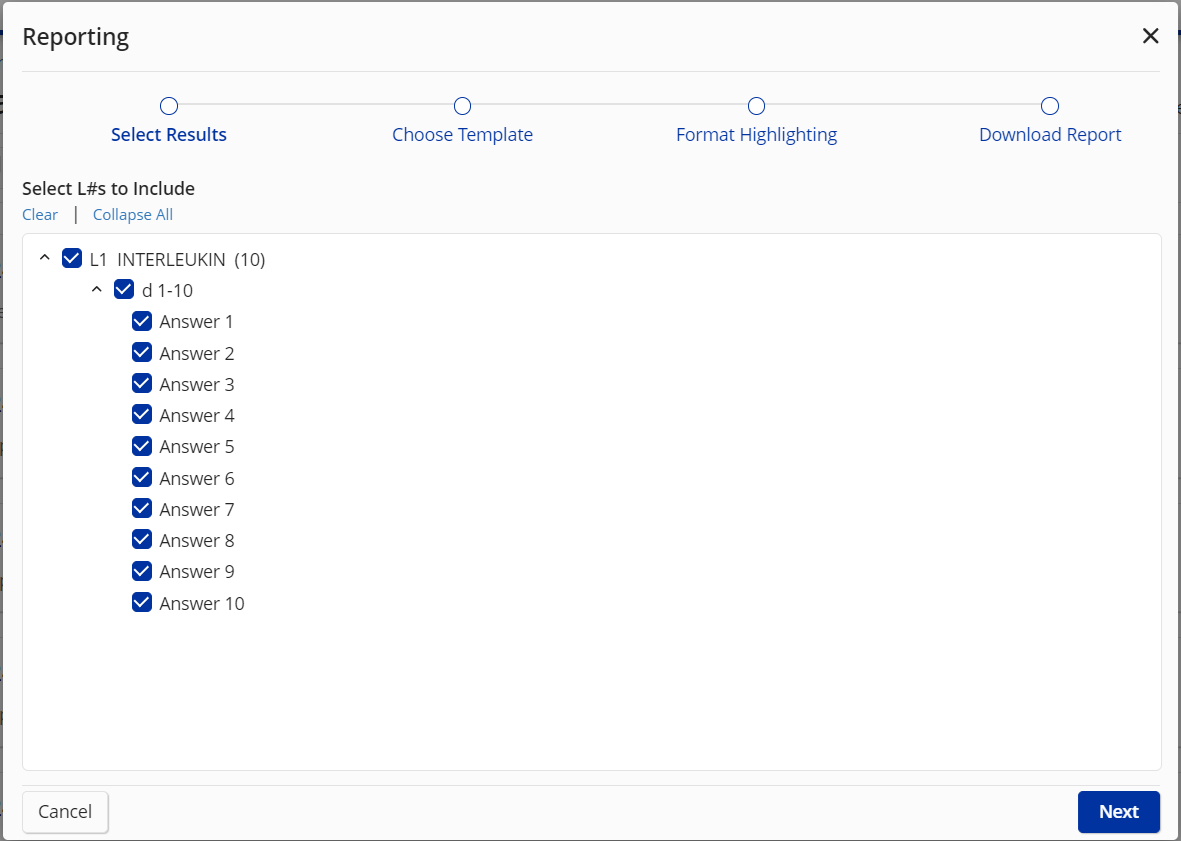
Task: Collapse the d 1-10 subgroup
Action: coord(97,290)
